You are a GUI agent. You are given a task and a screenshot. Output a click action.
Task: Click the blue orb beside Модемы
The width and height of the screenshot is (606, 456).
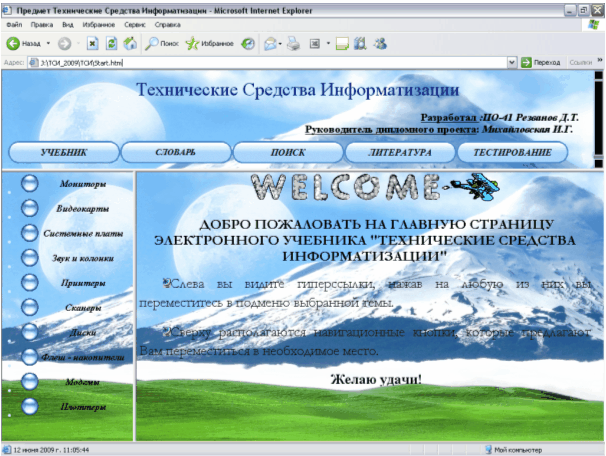(30, 382)
